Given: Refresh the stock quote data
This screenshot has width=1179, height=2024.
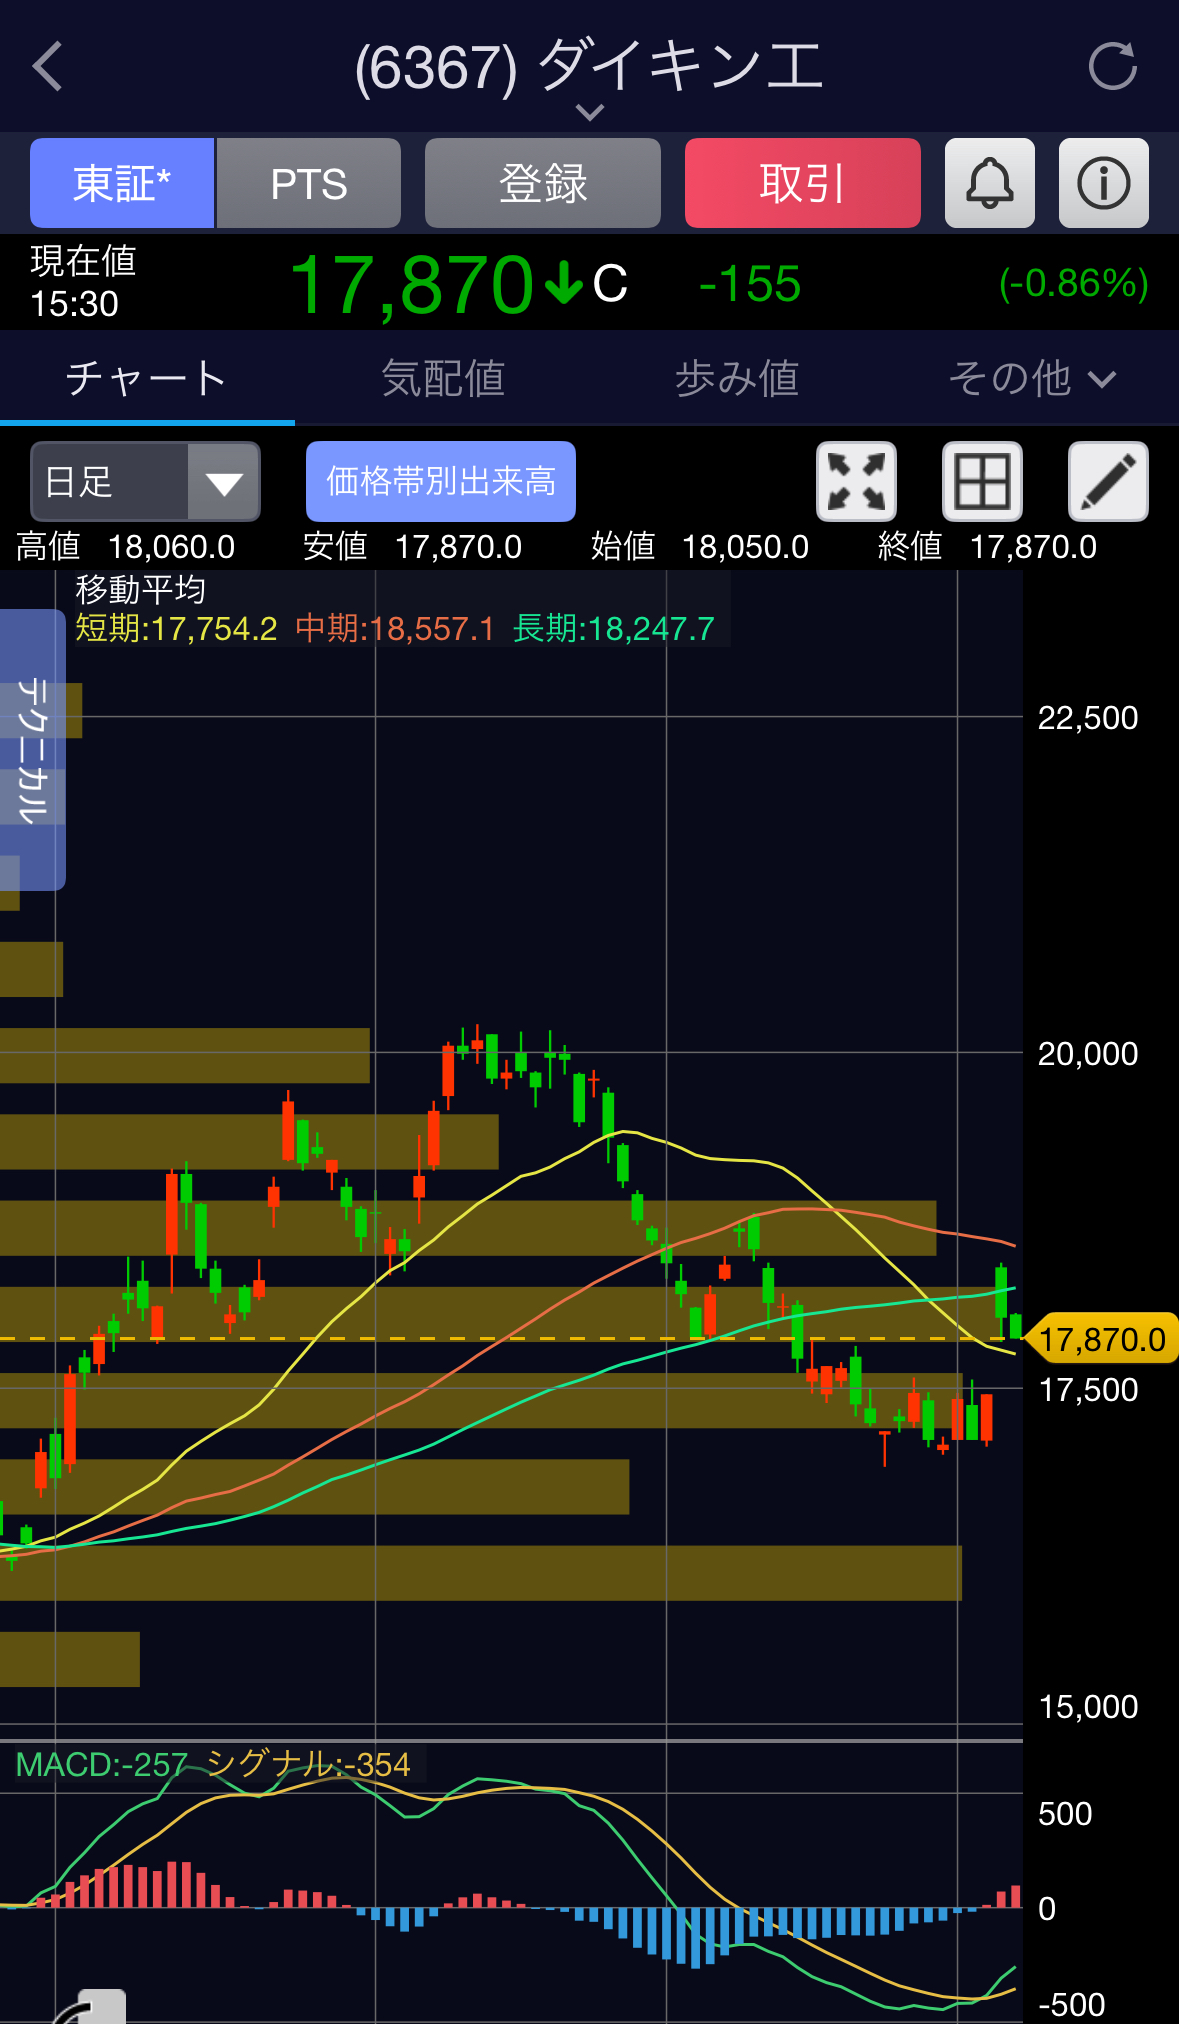Looking at the screenshot, I should coord(1112,67).
